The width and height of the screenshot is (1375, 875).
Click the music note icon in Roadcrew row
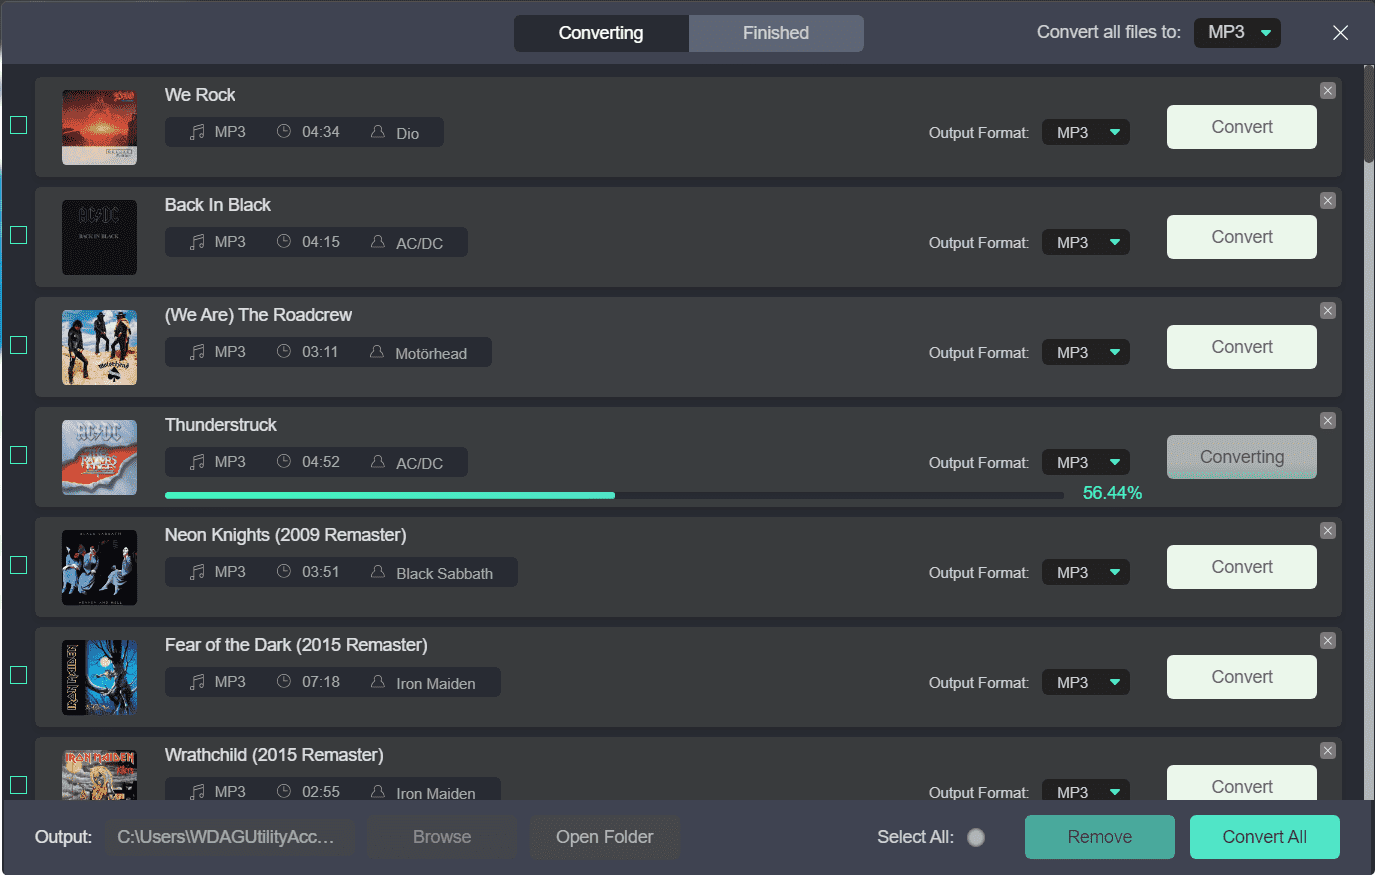coord(197,352)
